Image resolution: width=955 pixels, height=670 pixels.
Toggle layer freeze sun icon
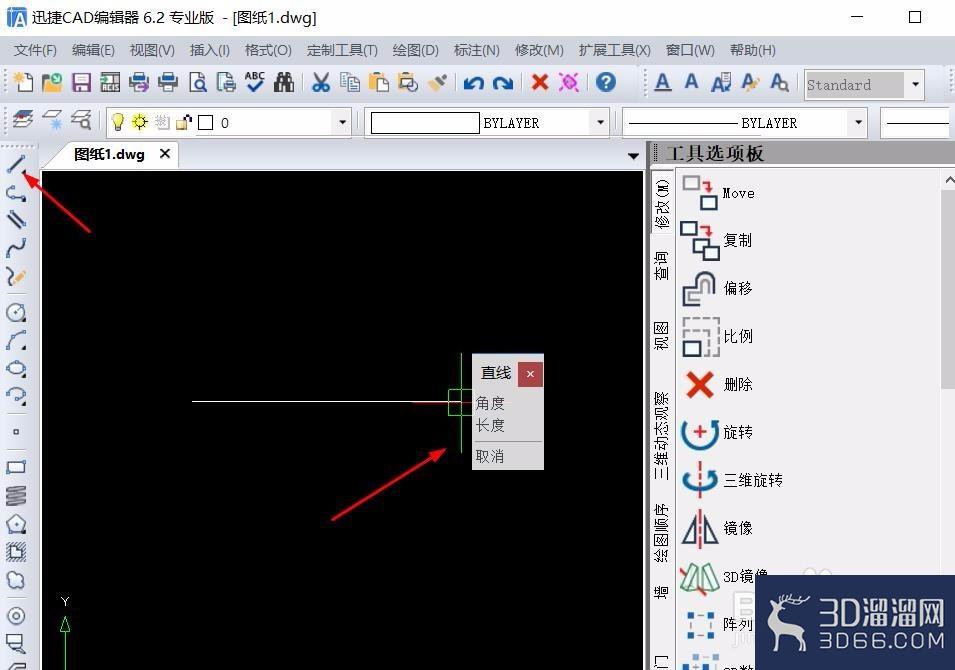(x=140, y=122)
